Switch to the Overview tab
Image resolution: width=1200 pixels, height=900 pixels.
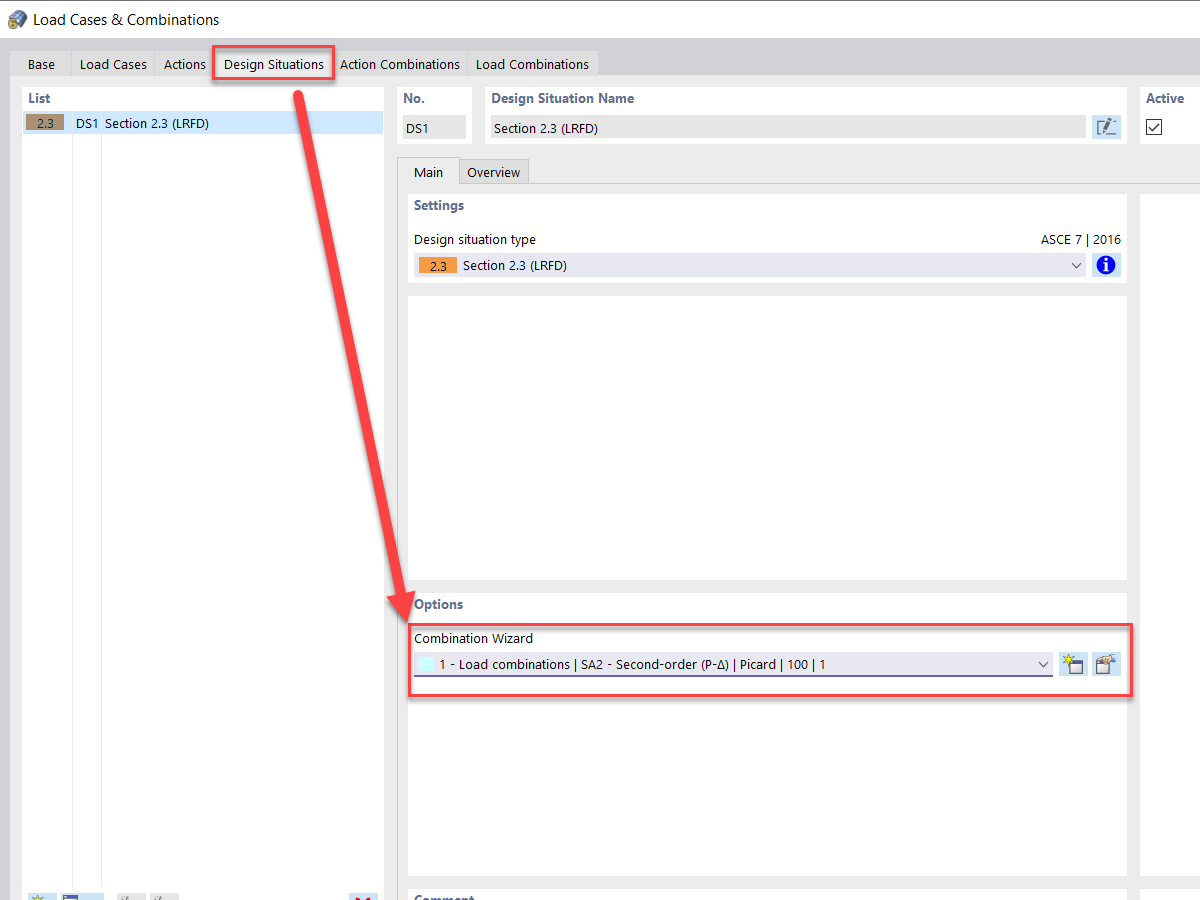[493, 171]
